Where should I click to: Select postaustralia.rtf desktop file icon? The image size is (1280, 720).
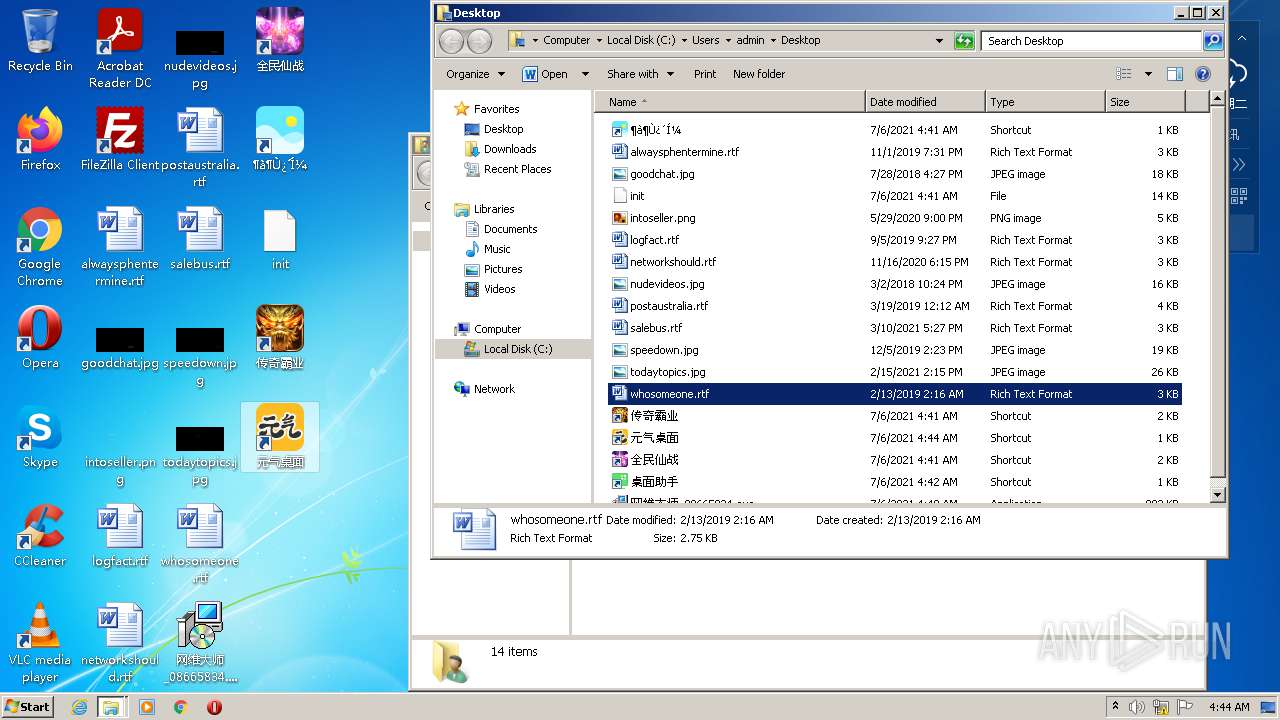pos(200,147)
